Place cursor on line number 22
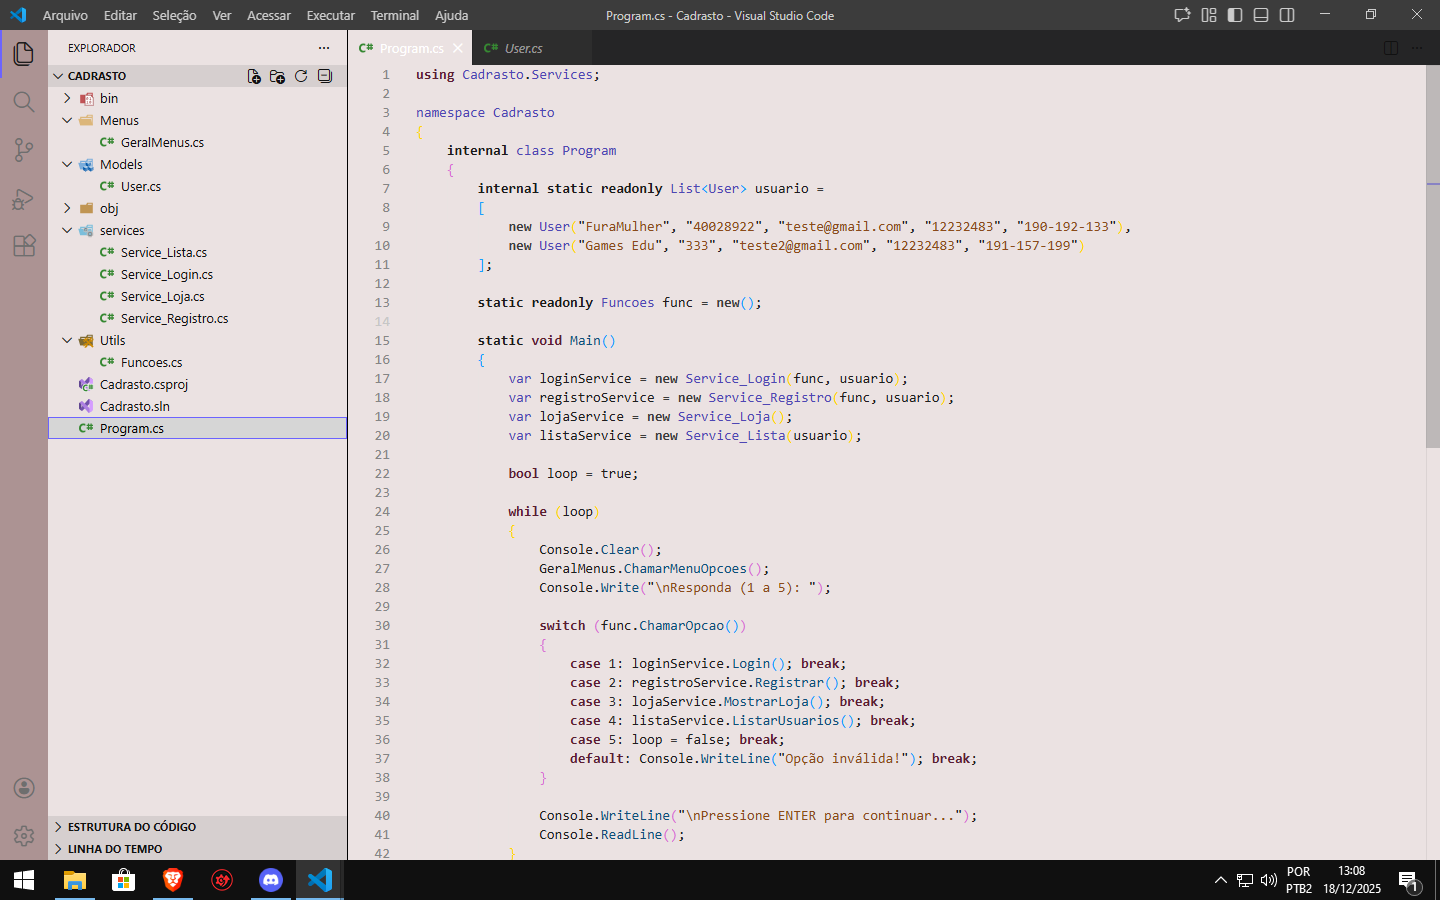The image size is (1440, 900). [382, 473]
